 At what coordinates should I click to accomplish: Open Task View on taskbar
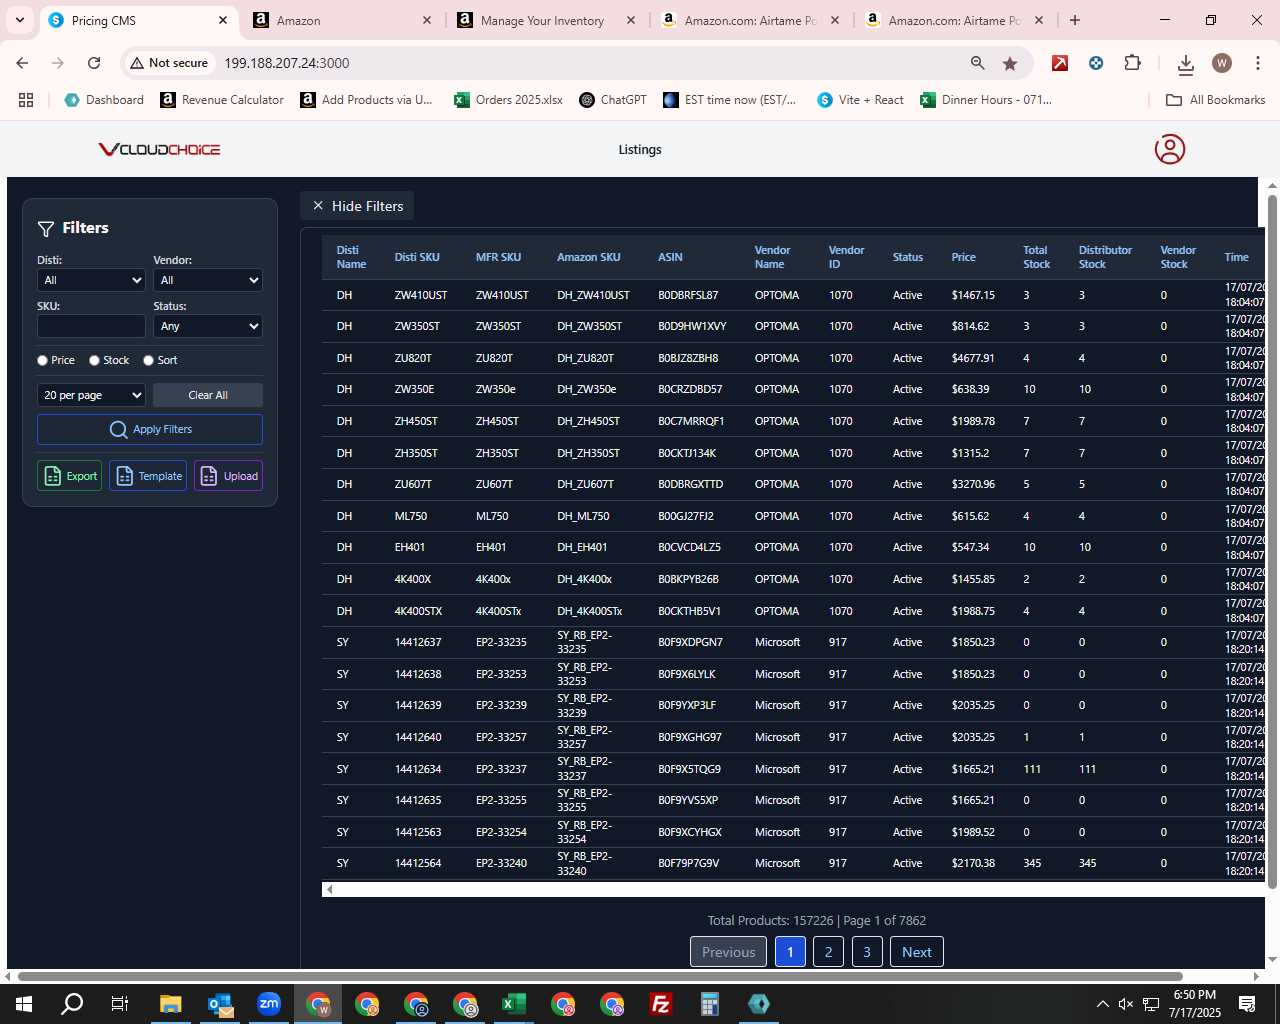click(120, 1004)
